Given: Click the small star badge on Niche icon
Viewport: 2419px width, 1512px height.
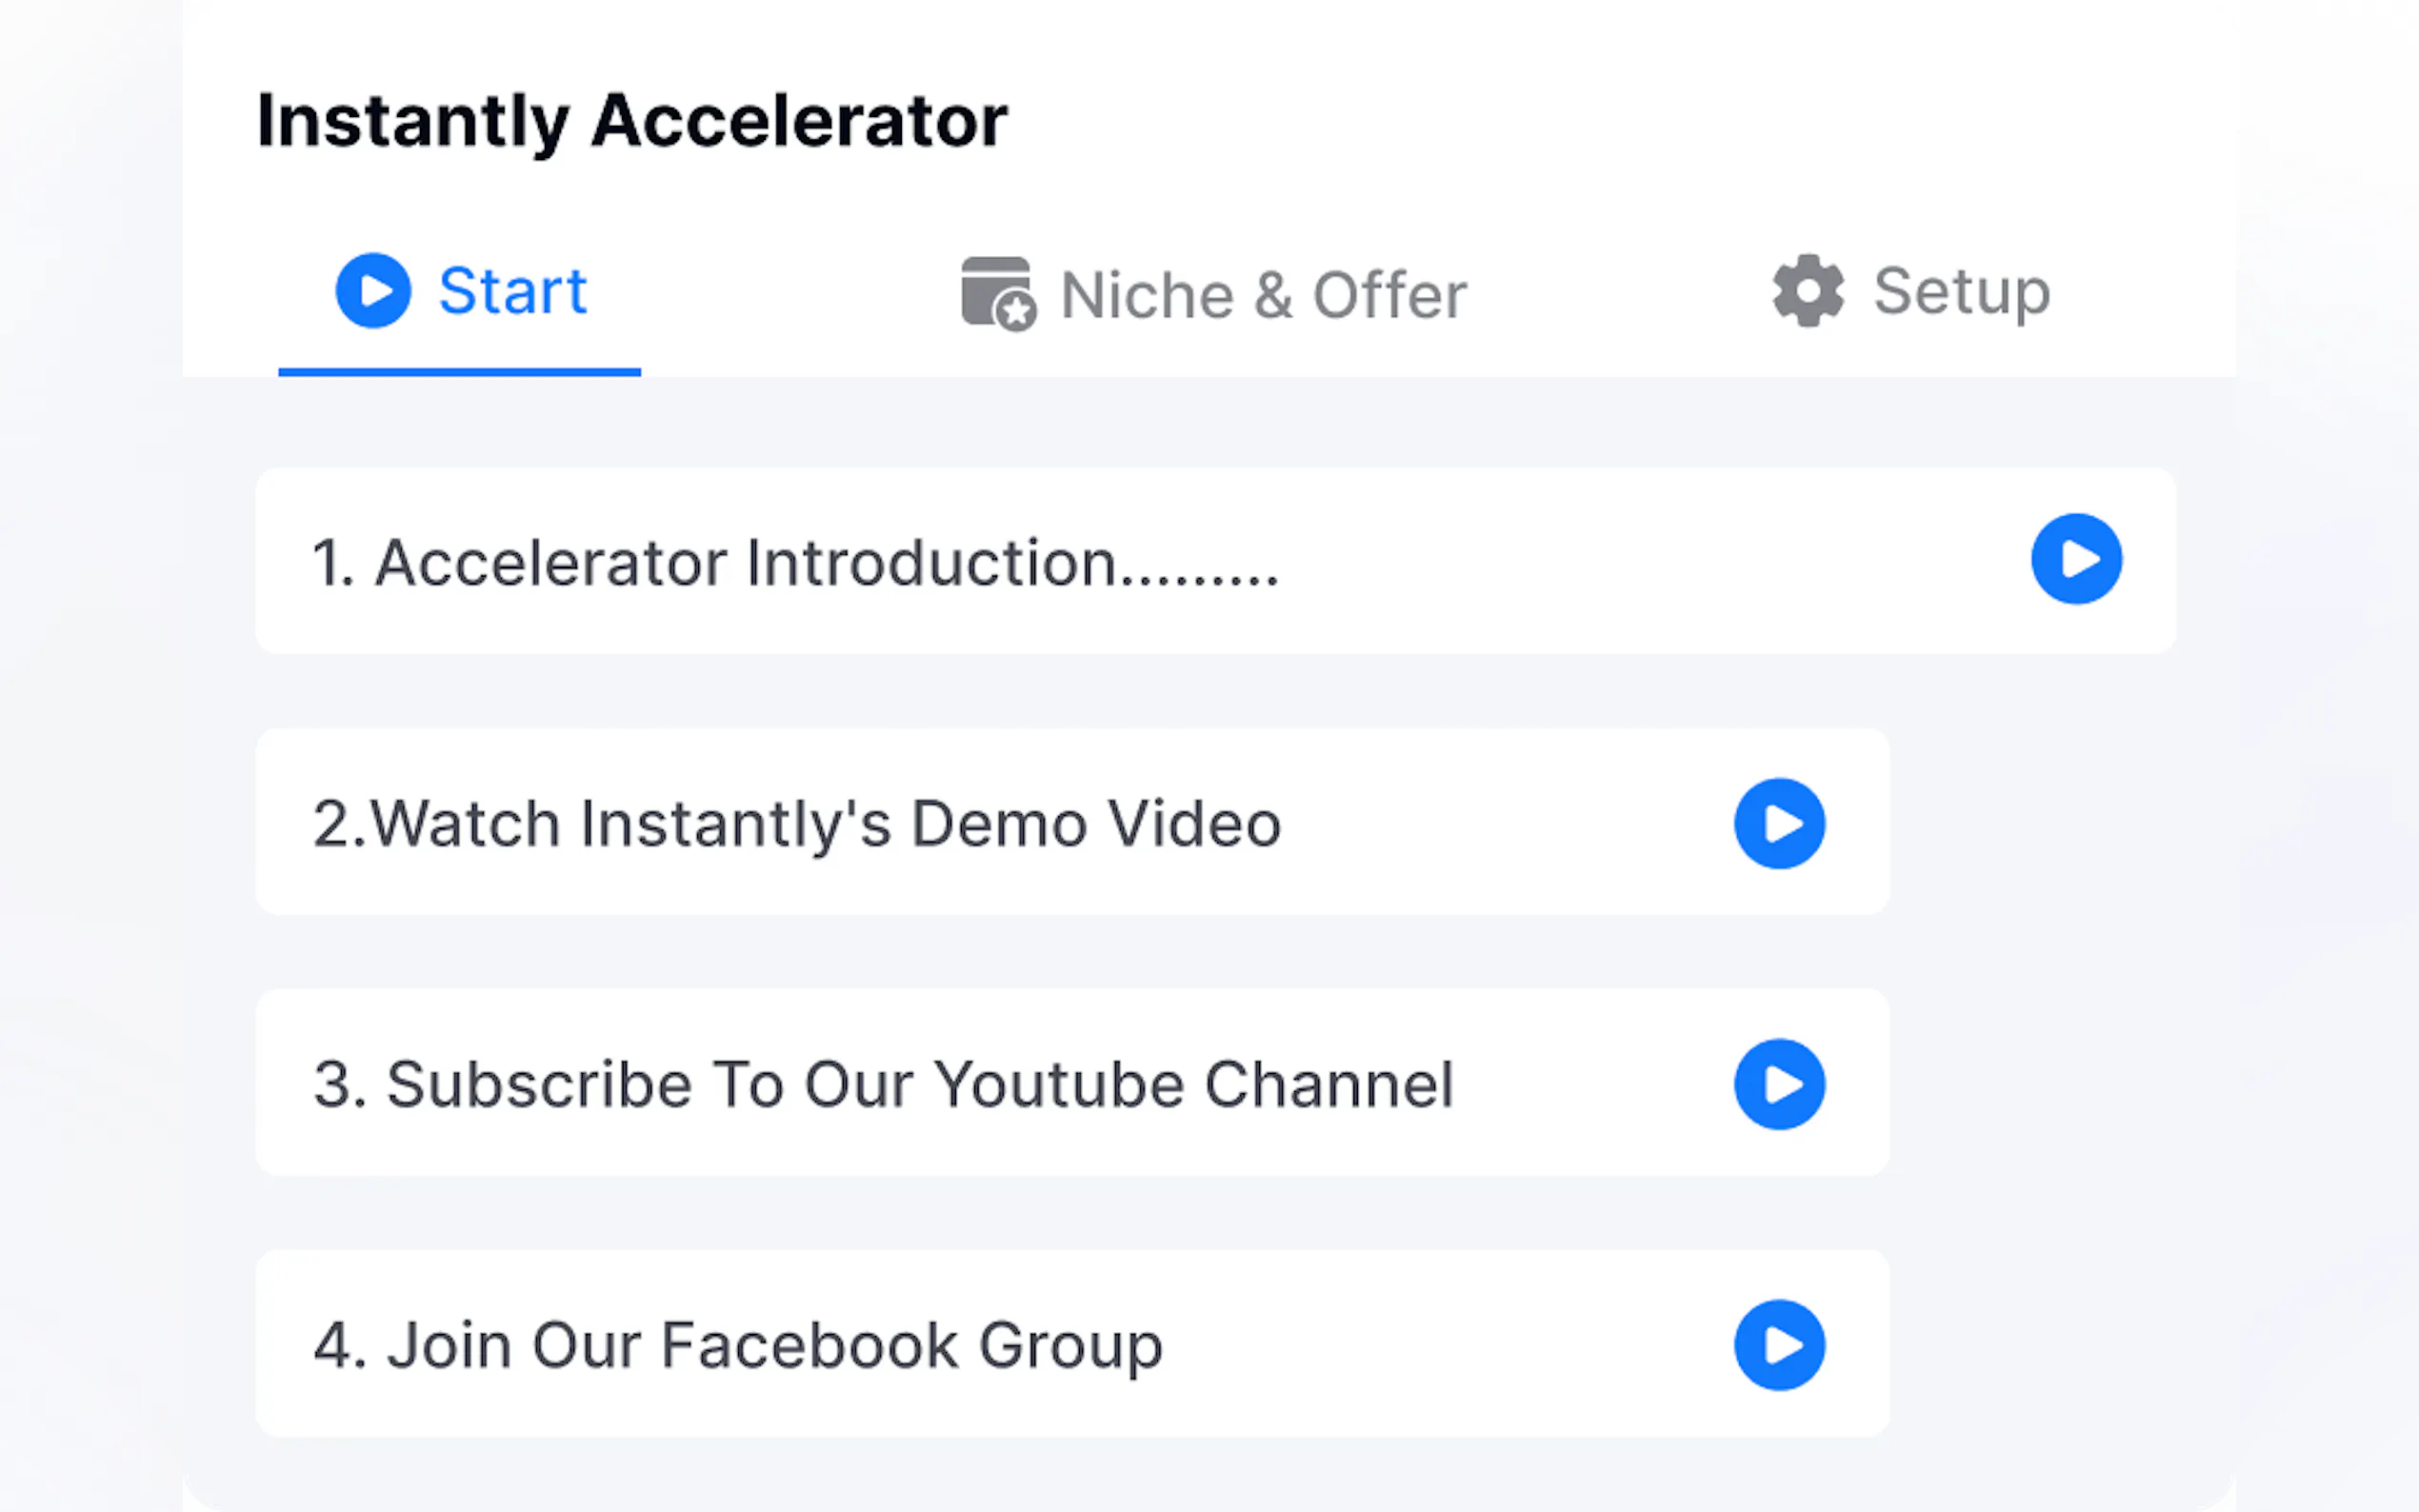Looking at the screenshot, I should point(1017,312).
